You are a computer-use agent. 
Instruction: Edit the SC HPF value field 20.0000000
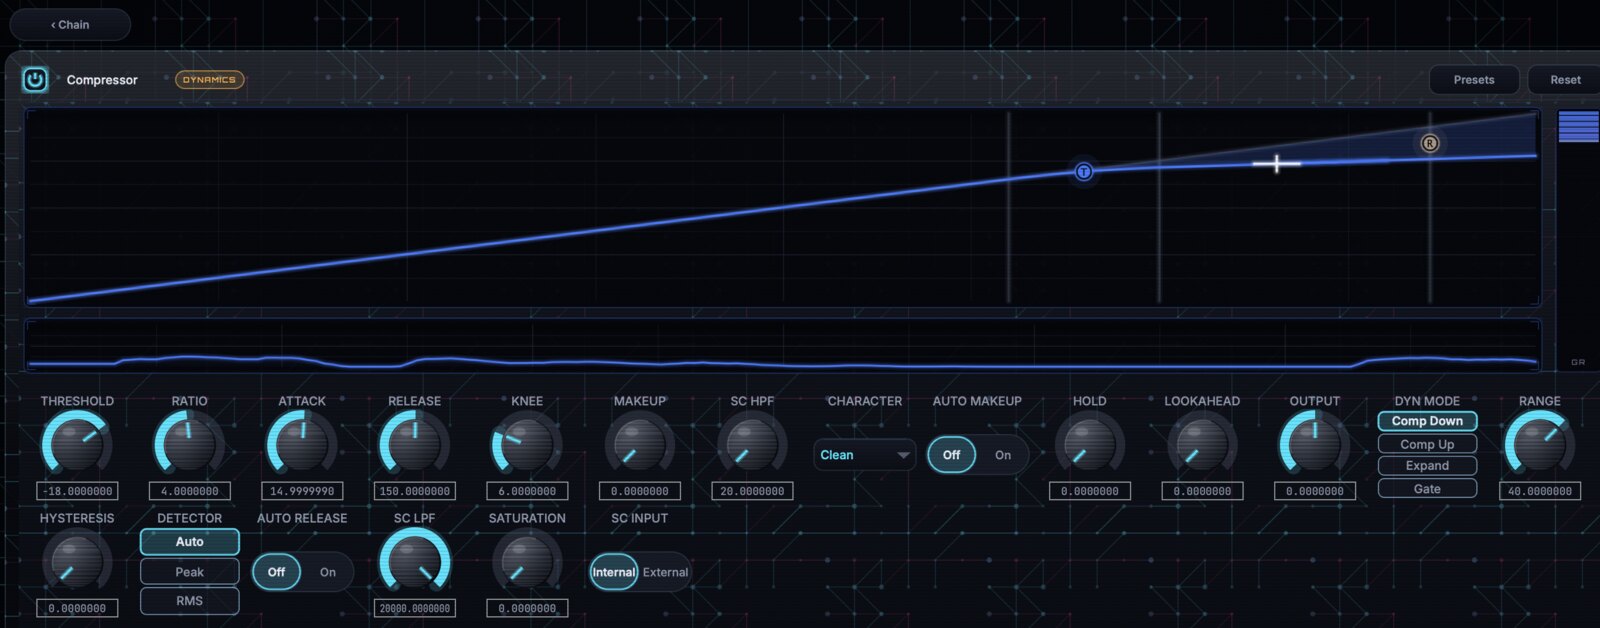point(752,491)
